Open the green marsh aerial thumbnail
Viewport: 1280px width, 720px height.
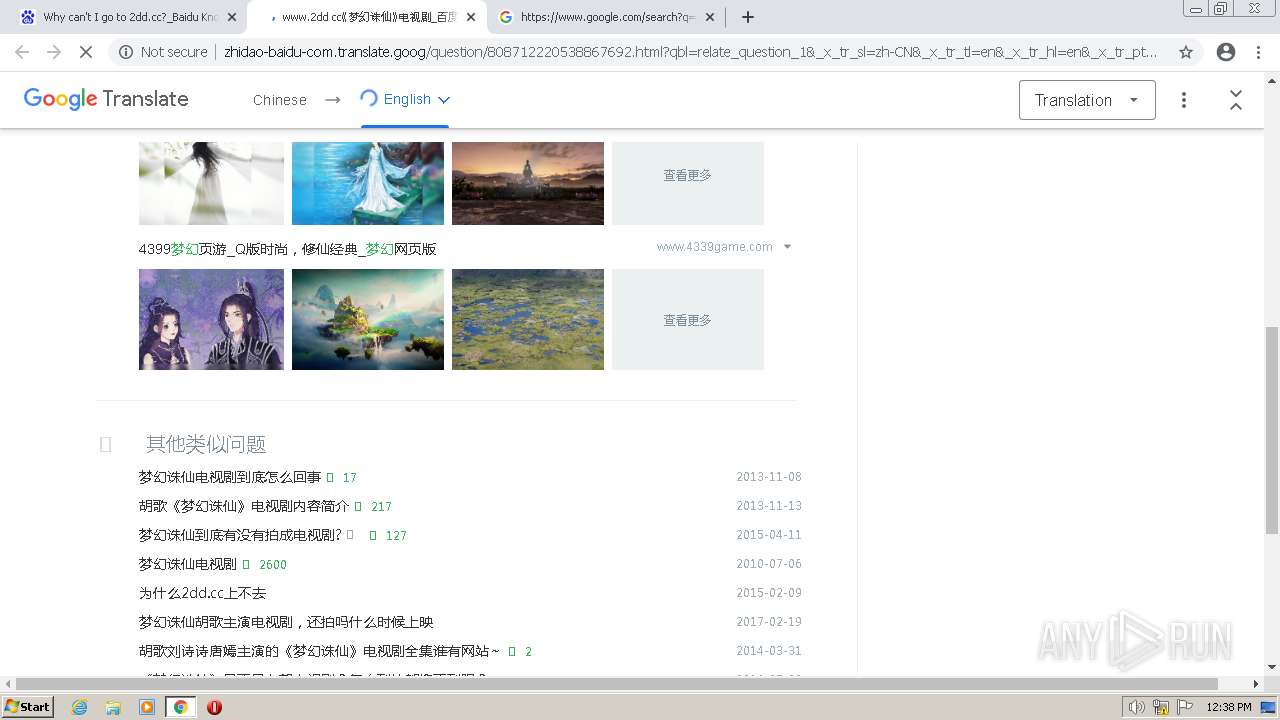(528, 320)
